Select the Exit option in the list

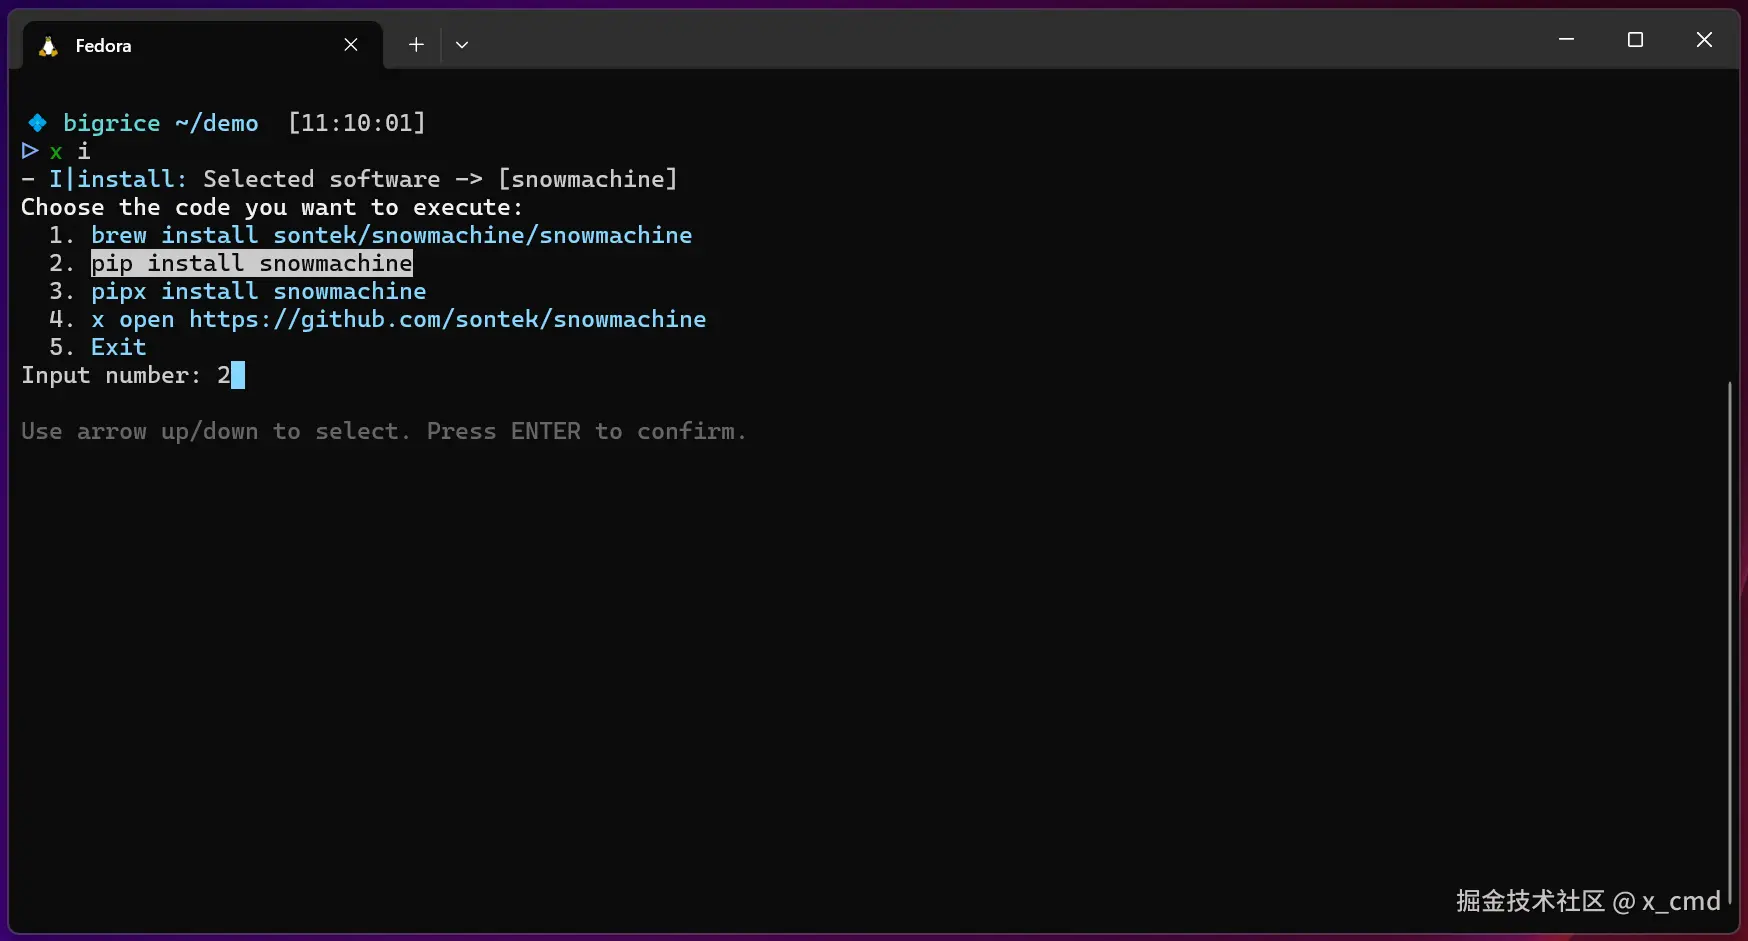click(x=118, y=347)
